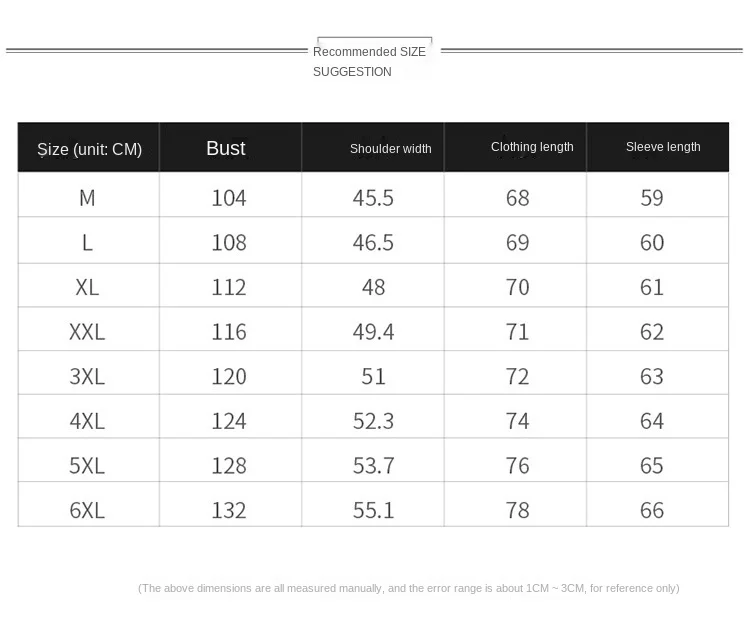Click the Size (unit: CM) header
Viewport: 750px width, 634px height.
pos(89,149)
